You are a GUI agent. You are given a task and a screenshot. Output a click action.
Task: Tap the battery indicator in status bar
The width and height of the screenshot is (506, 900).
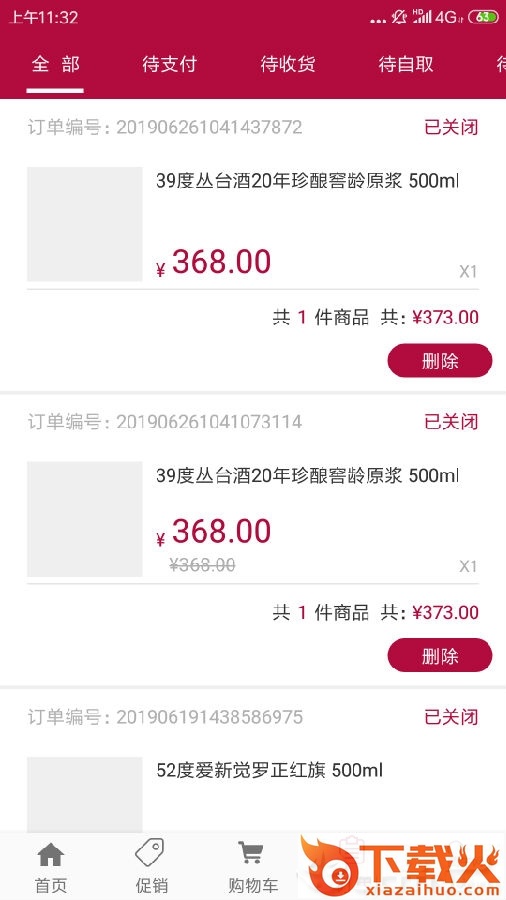[x=483, y=17]
